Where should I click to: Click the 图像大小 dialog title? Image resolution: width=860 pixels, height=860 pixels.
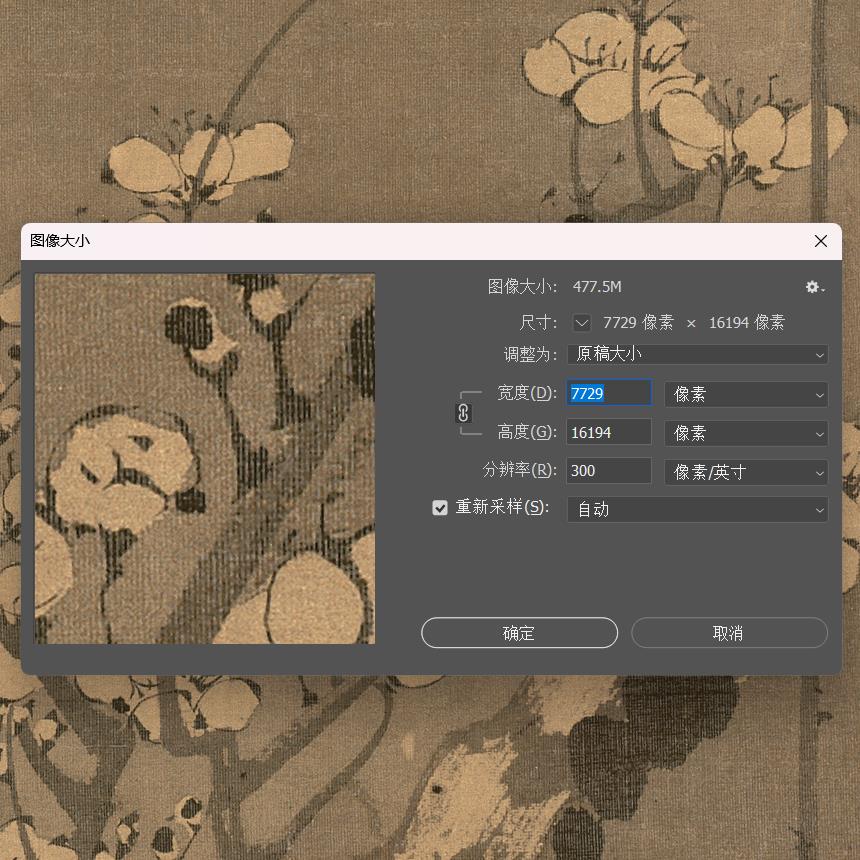pos(60,241)
